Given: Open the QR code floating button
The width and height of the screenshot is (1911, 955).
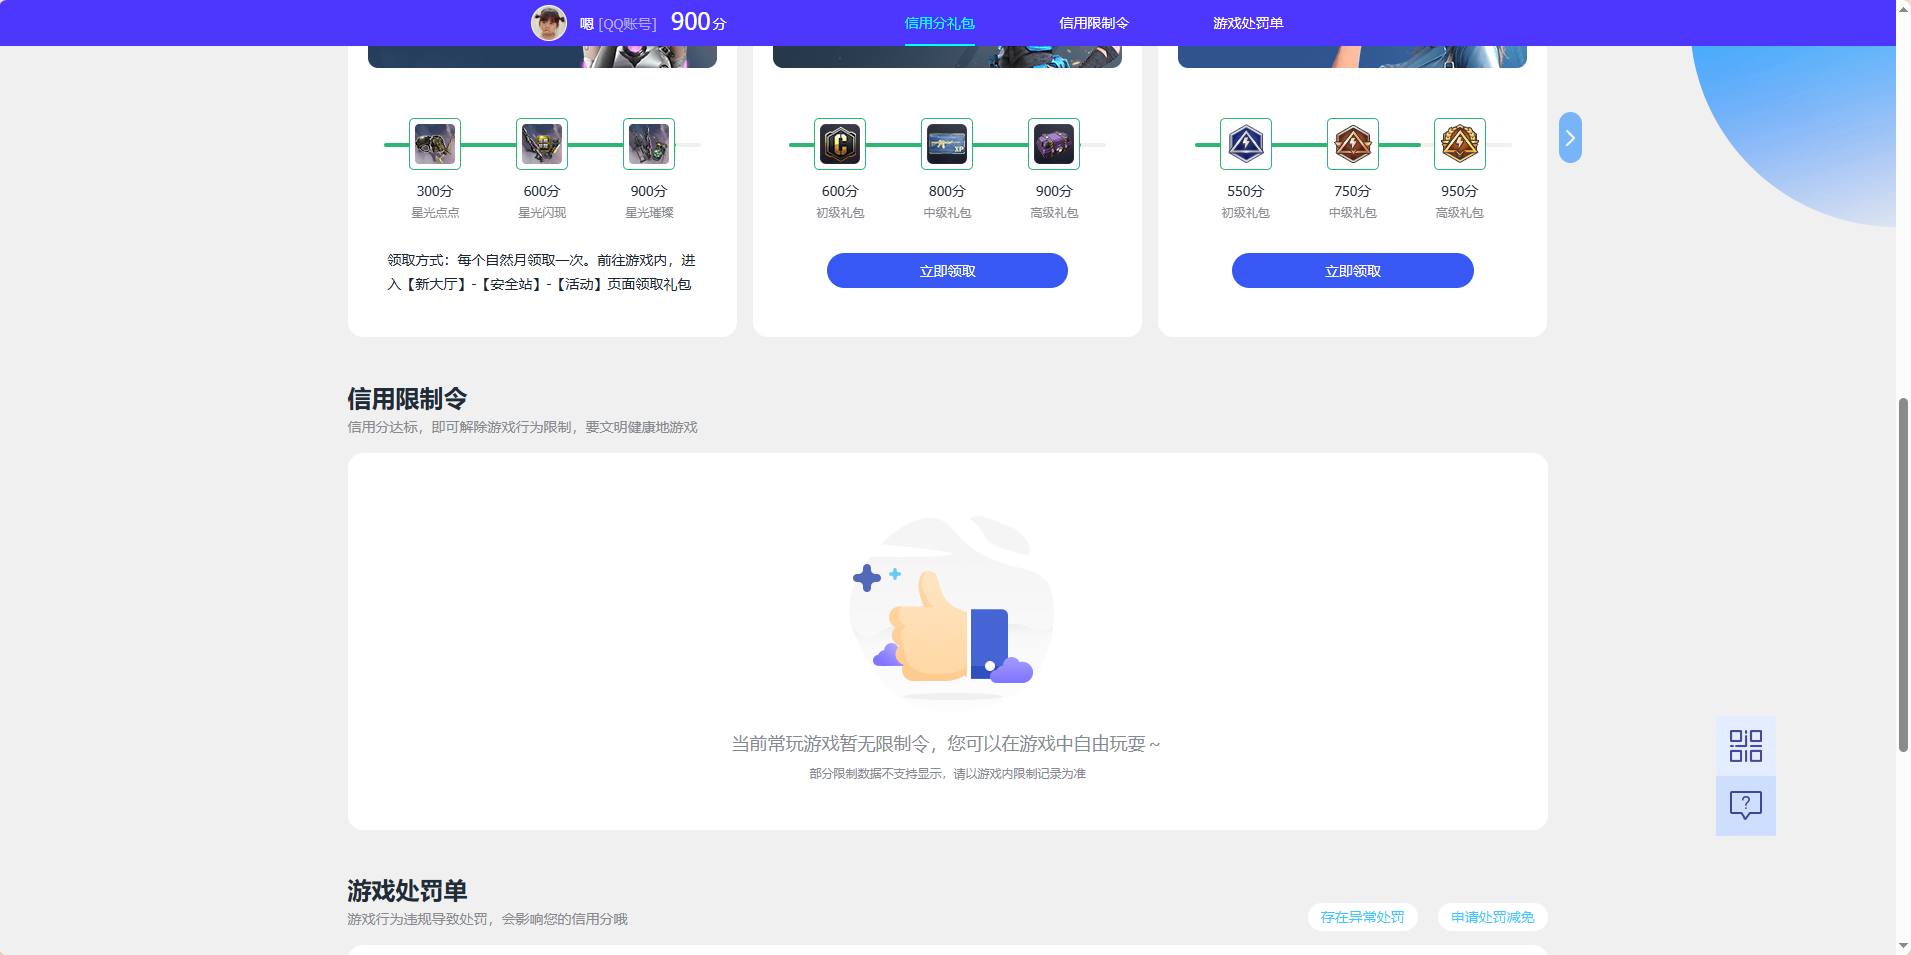Looking at the screenshot, I should tap(1746, 746).
